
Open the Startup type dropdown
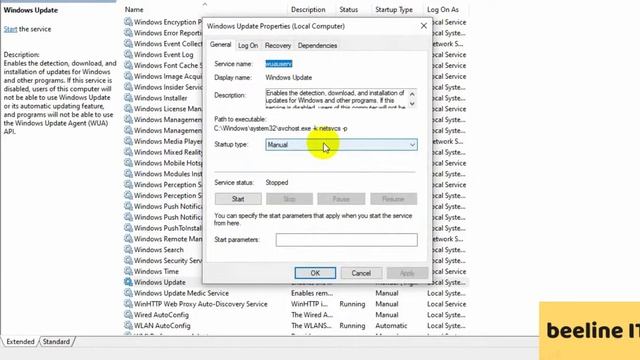pyautogui.click(x=341, y=144)
